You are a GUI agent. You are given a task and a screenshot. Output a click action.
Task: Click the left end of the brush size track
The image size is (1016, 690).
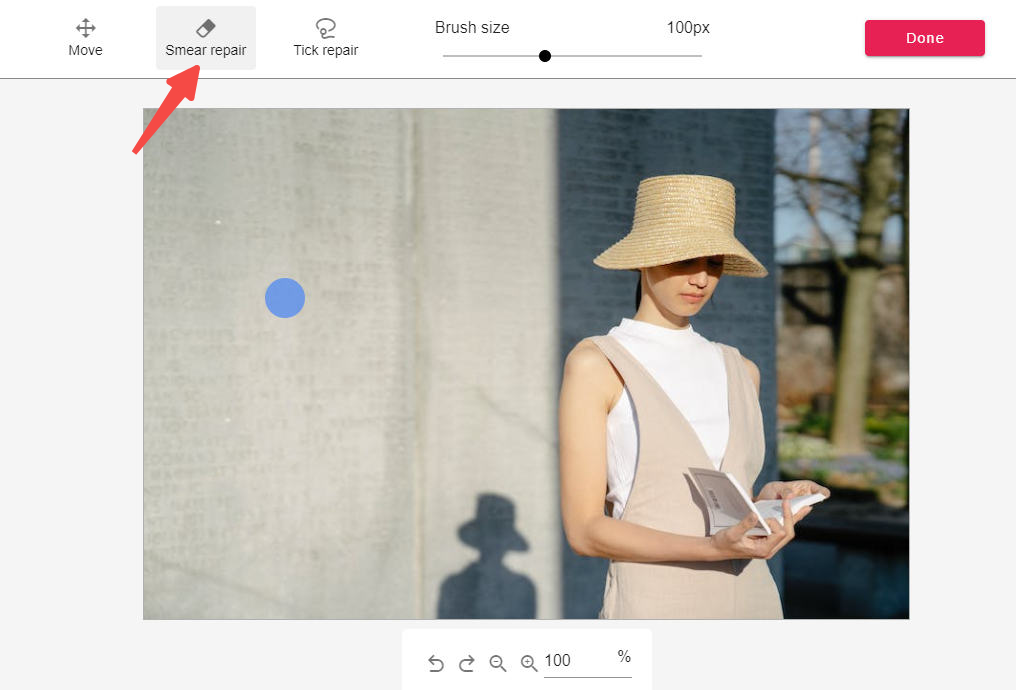pos(446,56)
